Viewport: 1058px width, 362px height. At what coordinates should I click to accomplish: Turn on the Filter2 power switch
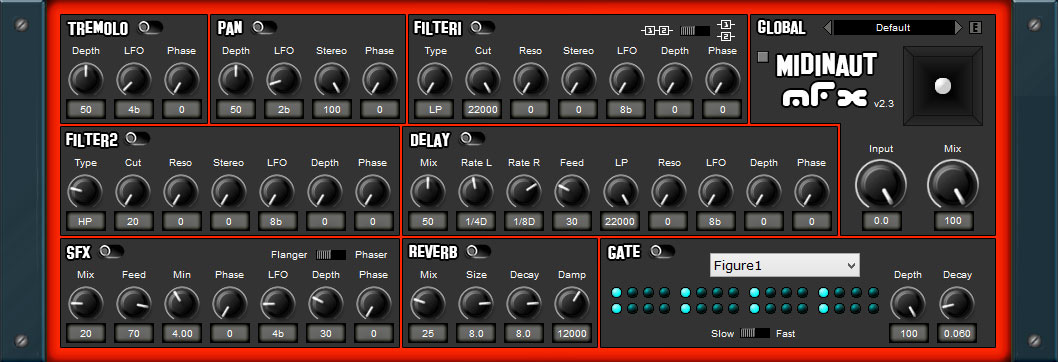[137, 138]
